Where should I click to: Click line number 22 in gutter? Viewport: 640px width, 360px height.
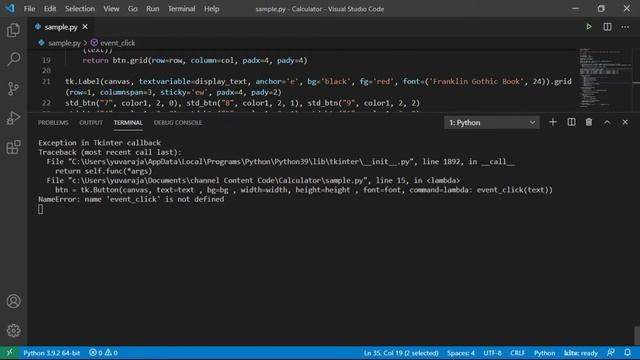tap(46, 103)
